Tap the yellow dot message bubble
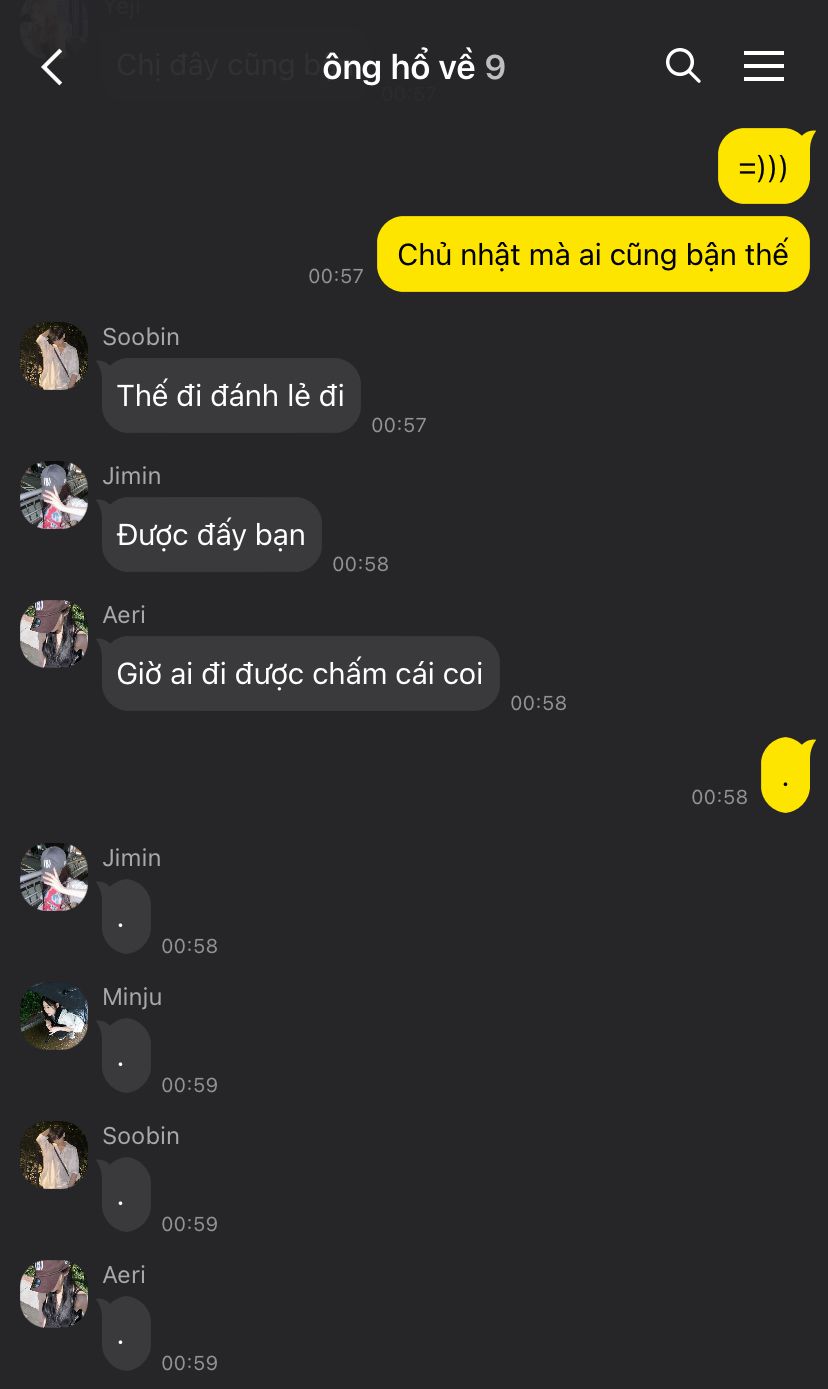Screen dimensions: 828x1389 coord(786,776)
